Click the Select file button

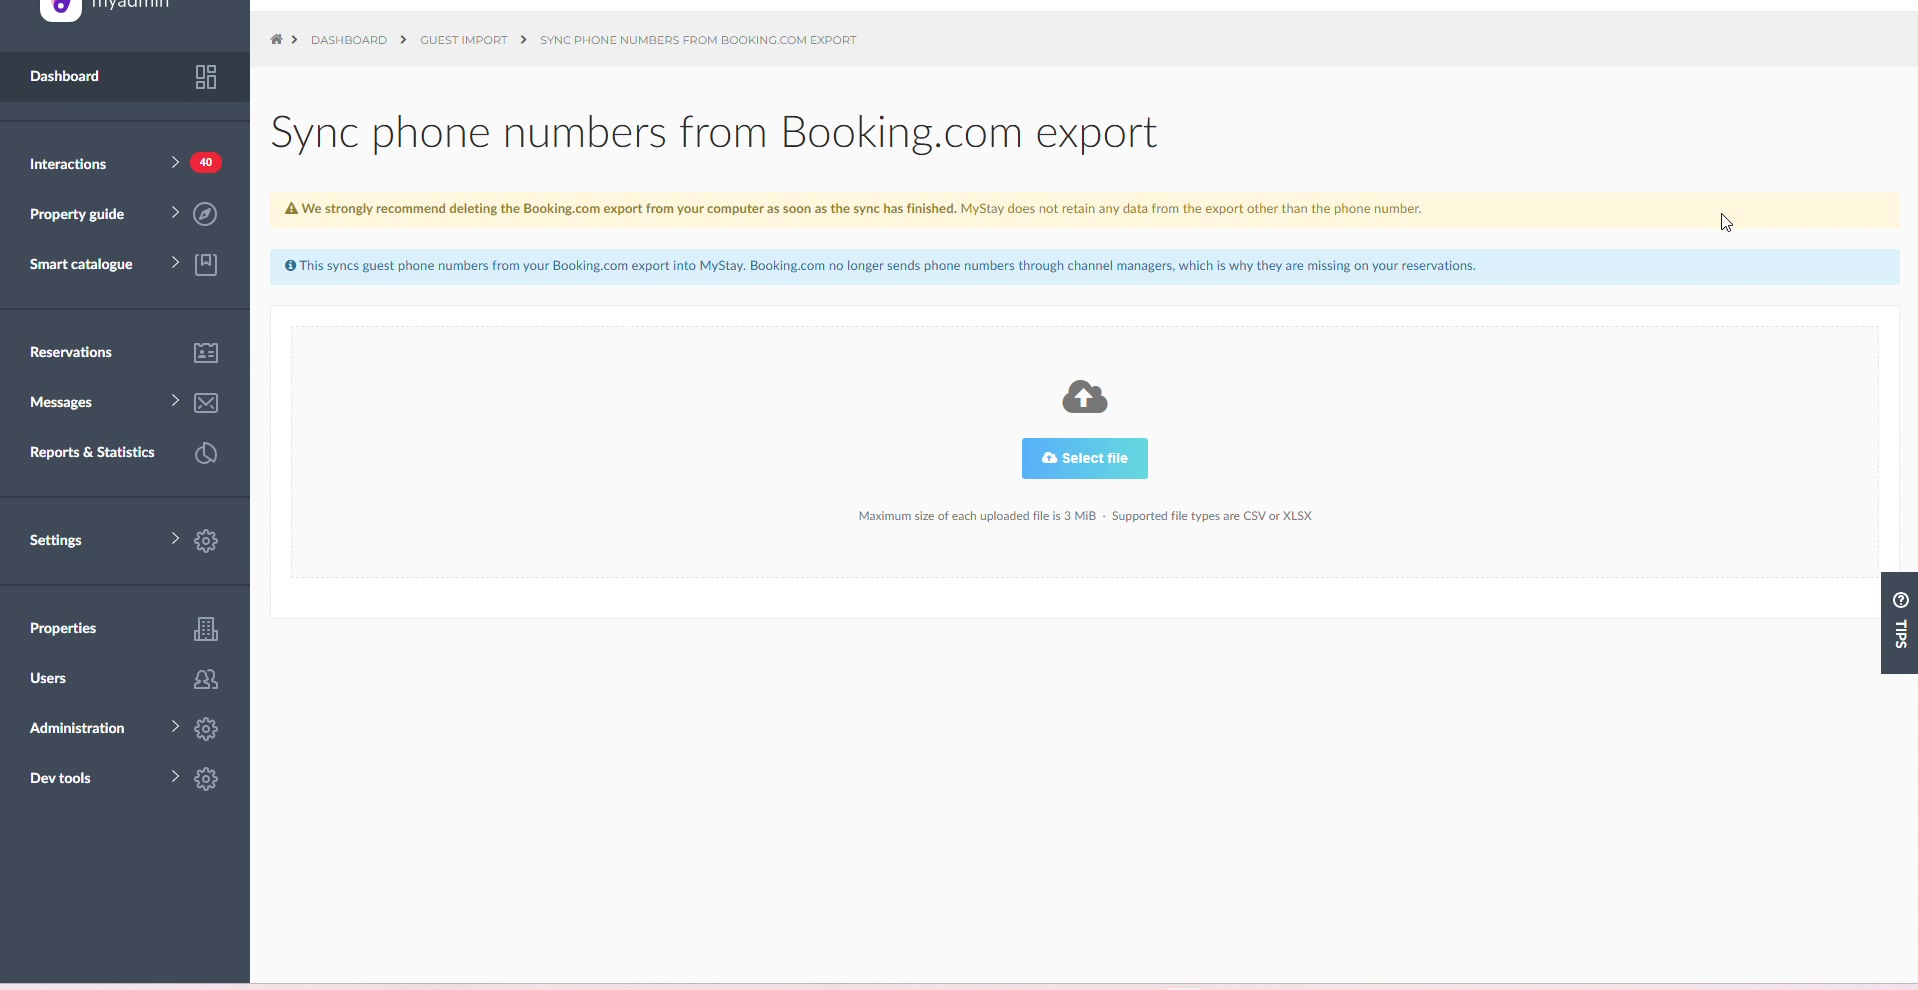point(1085,458)
